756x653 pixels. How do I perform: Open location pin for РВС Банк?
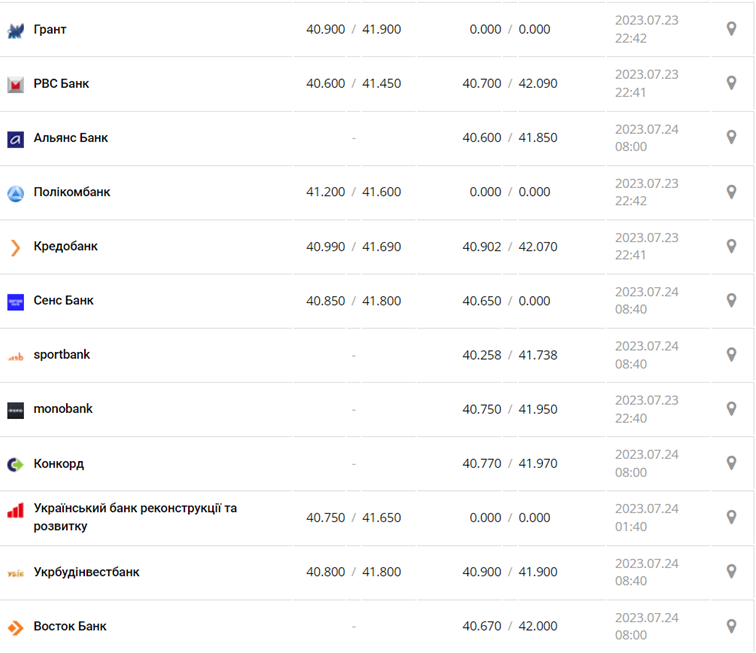pyautogui.click(x=731, y=83)
